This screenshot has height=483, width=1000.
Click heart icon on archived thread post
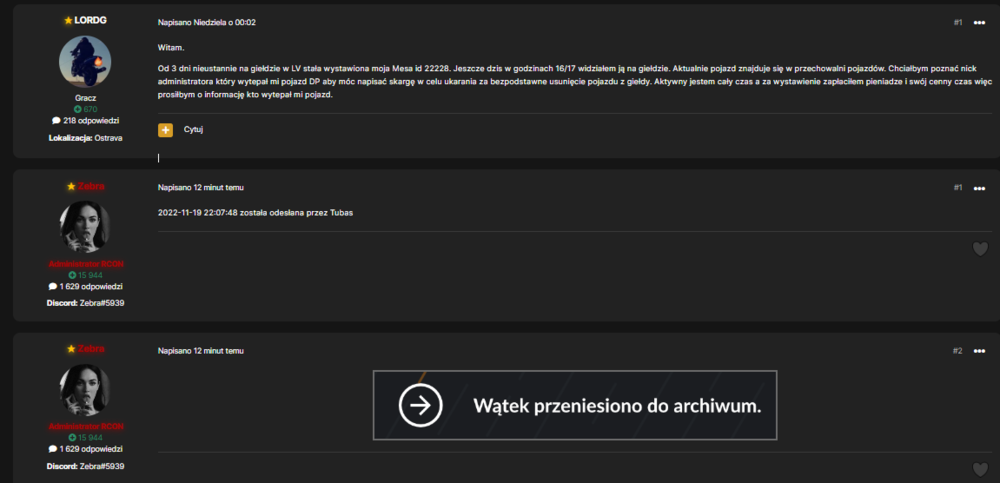(x=980, y=470)
